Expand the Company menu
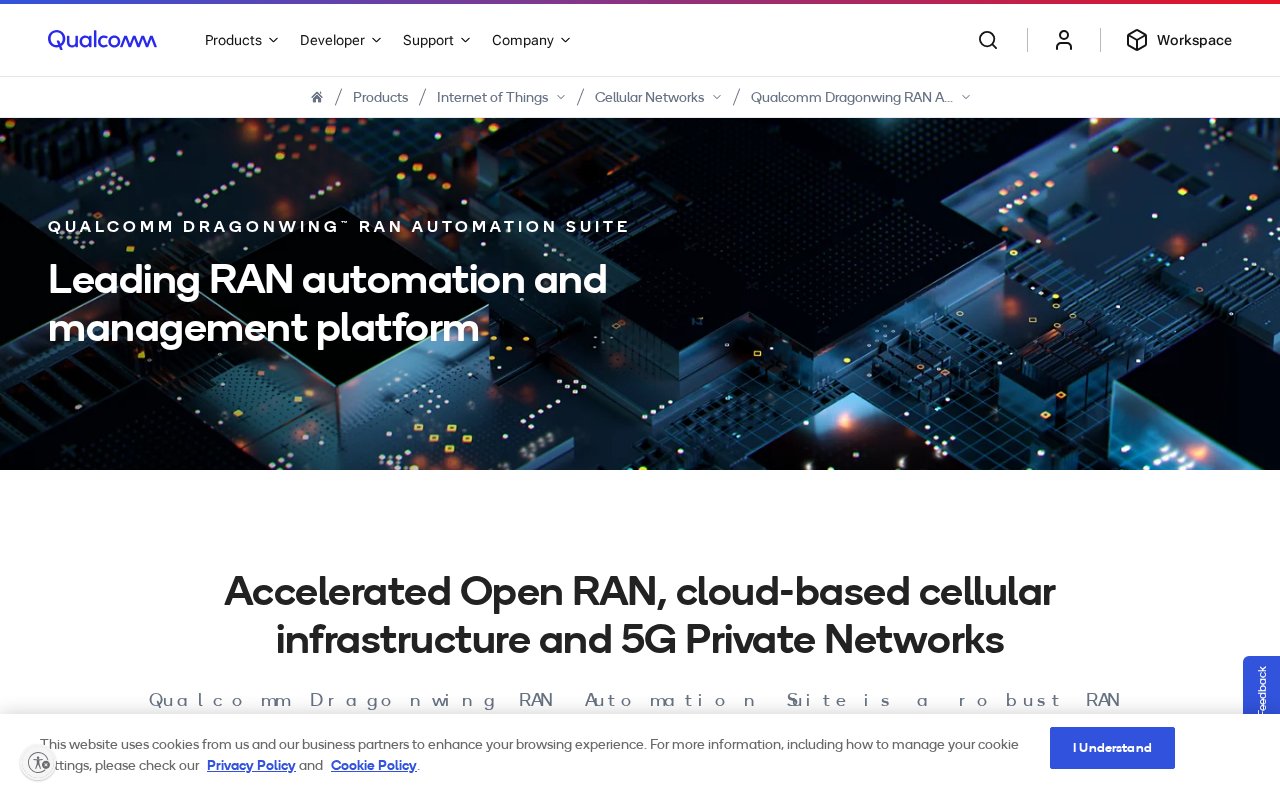Screen dimensions: 1280x800 click(531, 40)
